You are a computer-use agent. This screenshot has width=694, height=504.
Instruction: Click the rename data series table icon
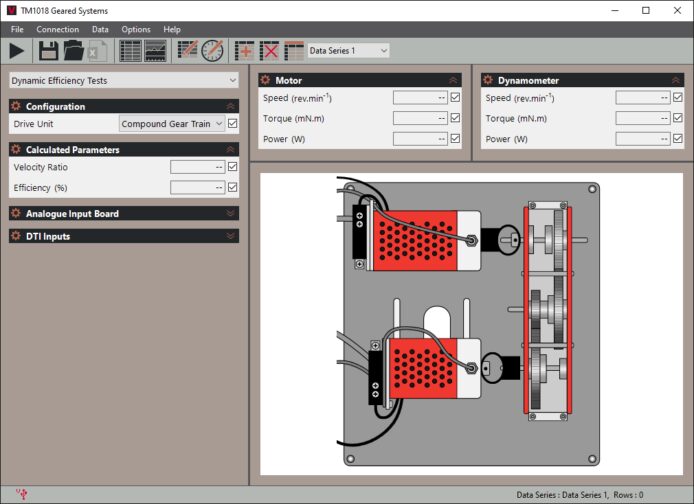pos(294,51)
